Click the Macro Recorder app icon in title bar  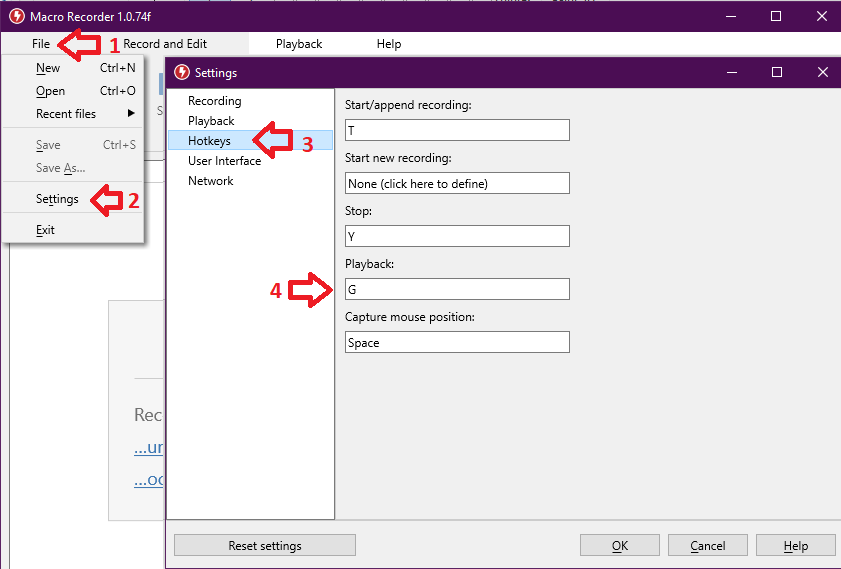pyautogui.click(x=16, y=16)
